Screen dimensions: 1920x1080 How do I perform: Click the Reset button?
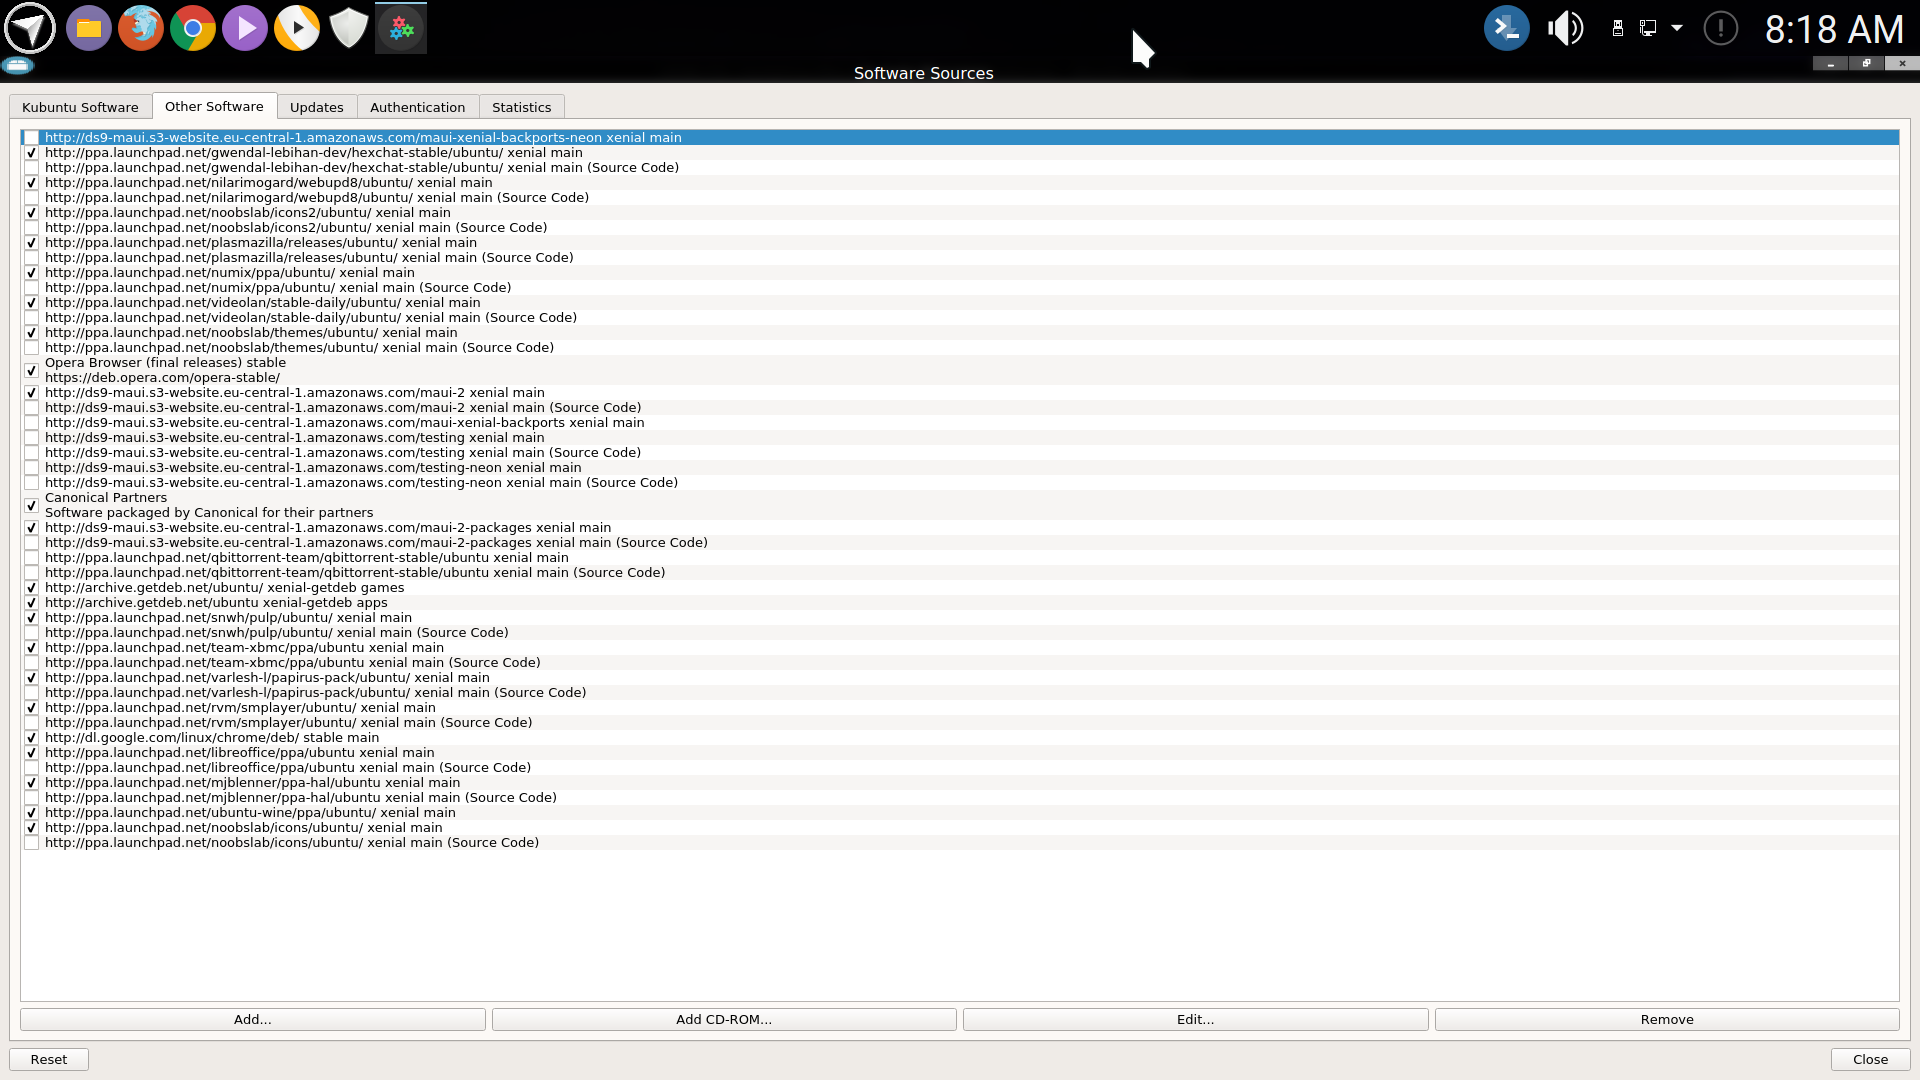click(x=49, y=1059)
